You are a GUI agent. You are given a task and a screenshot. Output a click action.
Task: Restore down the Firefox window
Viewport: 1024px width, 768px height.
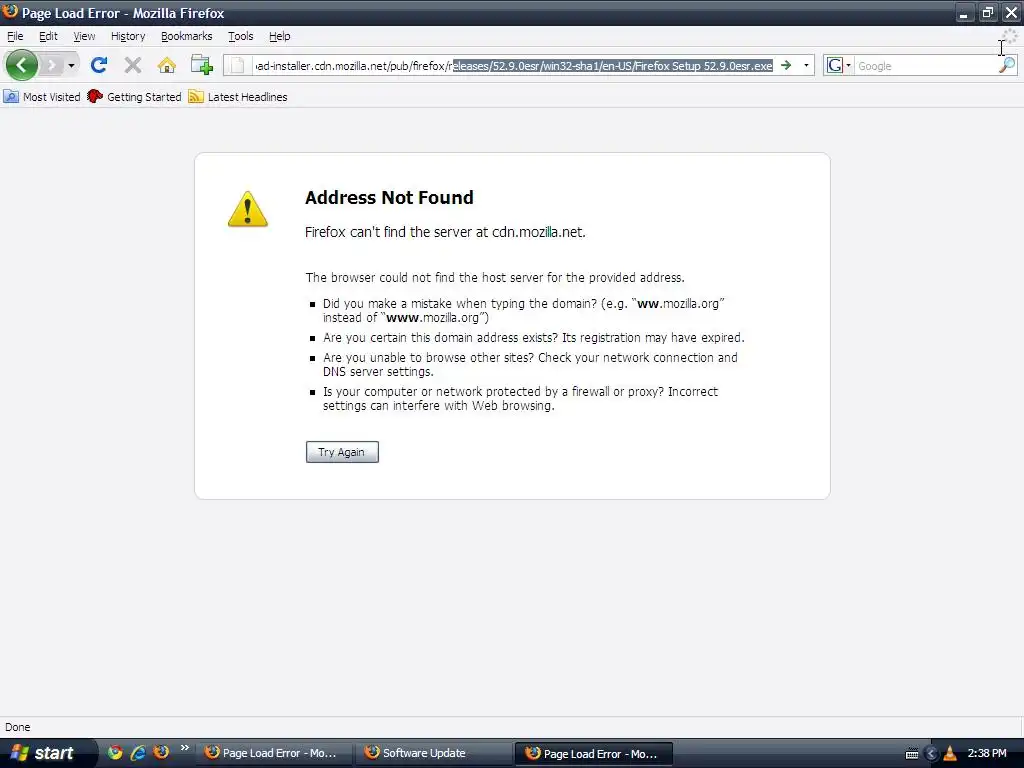tap(987, 12)
